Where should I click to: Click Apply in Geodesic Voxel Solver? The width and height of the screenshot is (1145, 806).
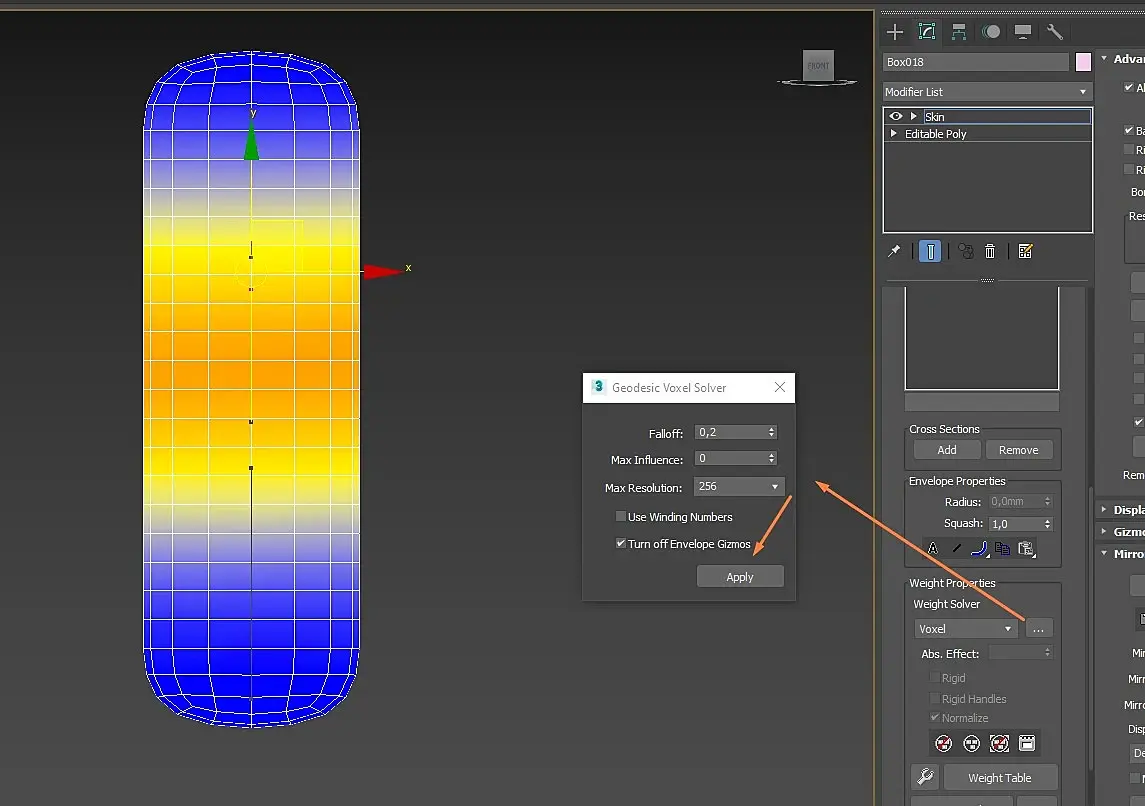pyautogui.click(x=740, y=577)
